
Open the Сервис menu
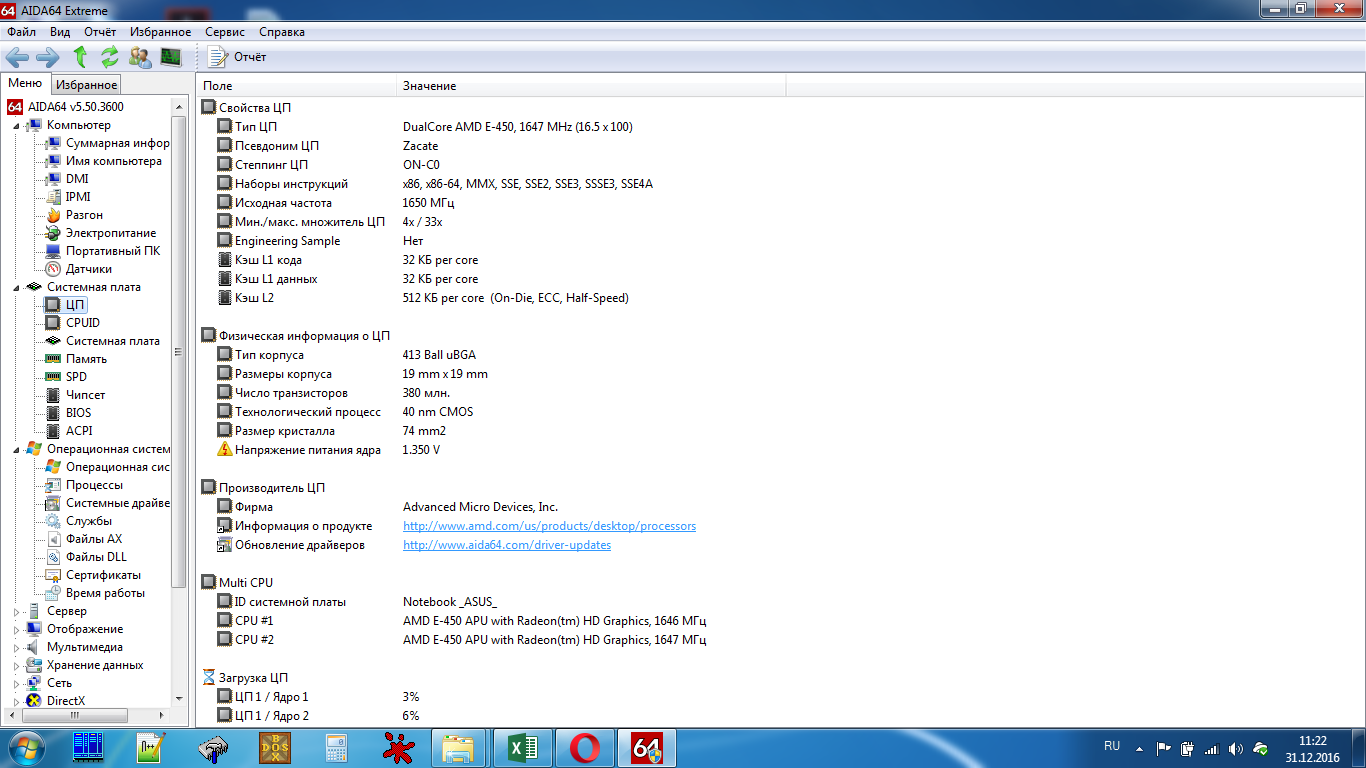(225, 32)
